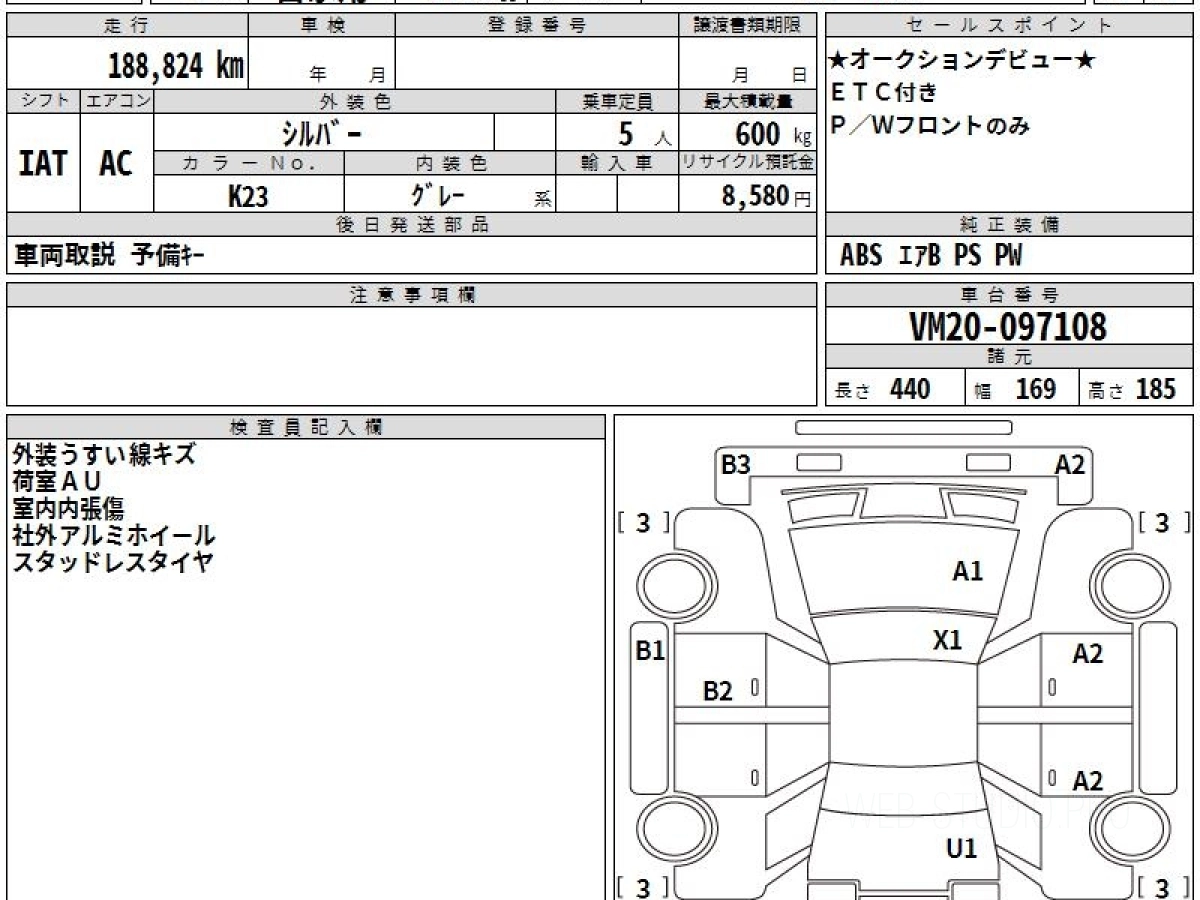
Task: Select the B1 damage mark on the diagram
Action: [x=650, y=651]
